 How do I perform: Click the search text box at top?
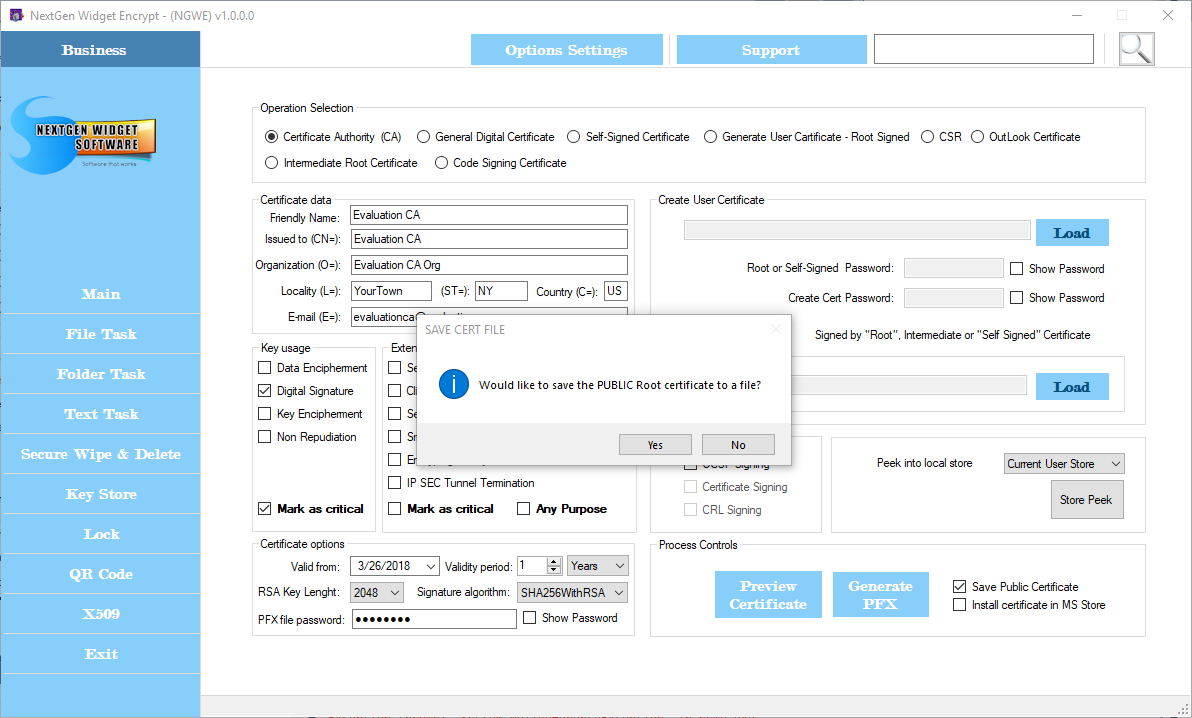point(984,49)
